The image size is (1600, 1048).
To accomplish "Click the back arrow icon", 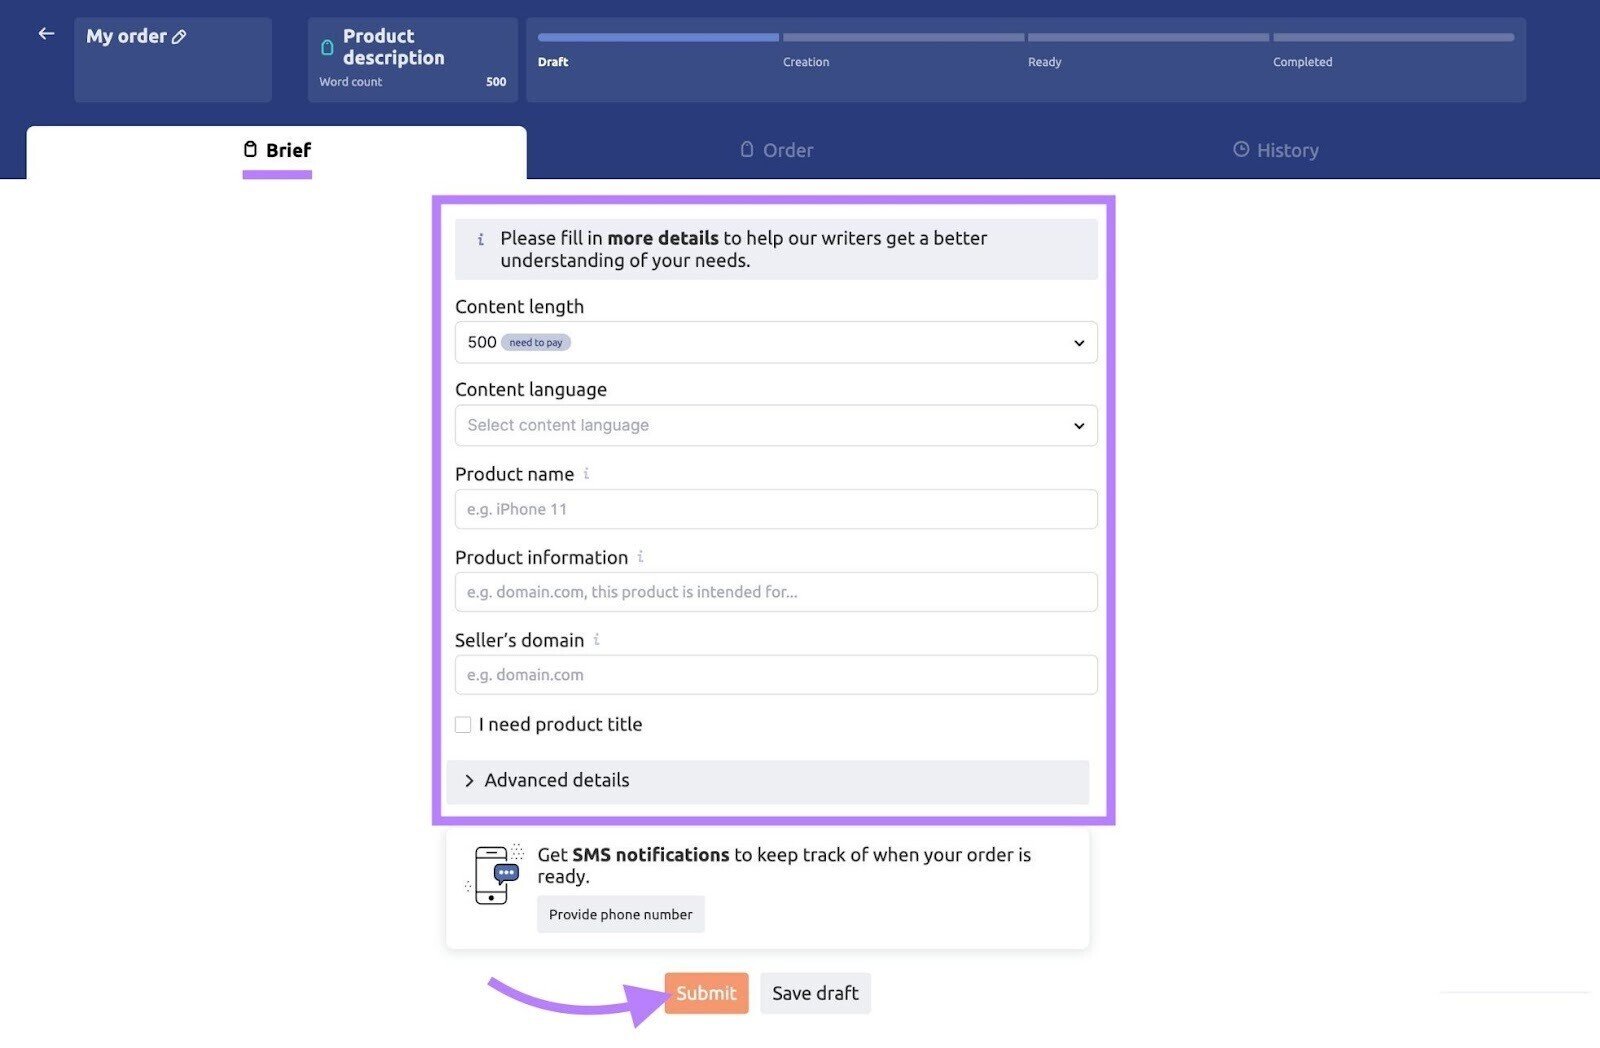I will click(x=46, y=34).
